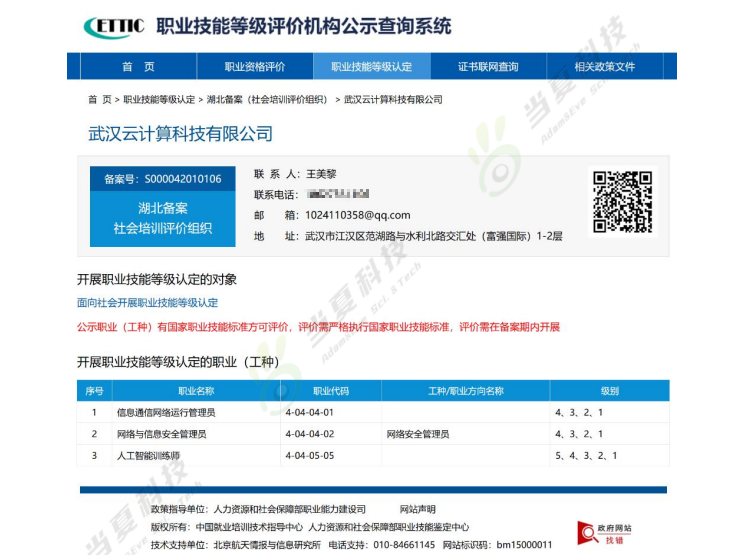Click breadcrumb 武汉云计算科技有限公司
This screenshot has height=555, width=750.
point(393,100)
